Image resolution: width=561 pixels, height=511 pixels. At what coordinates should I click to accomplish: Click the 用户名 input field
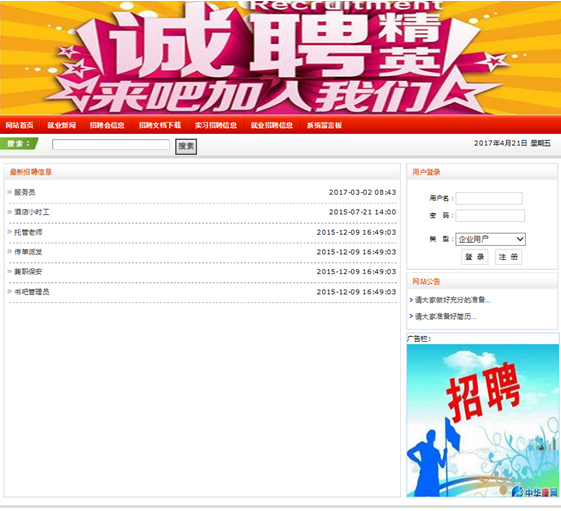pyautogui.click(x=489, y=198)
